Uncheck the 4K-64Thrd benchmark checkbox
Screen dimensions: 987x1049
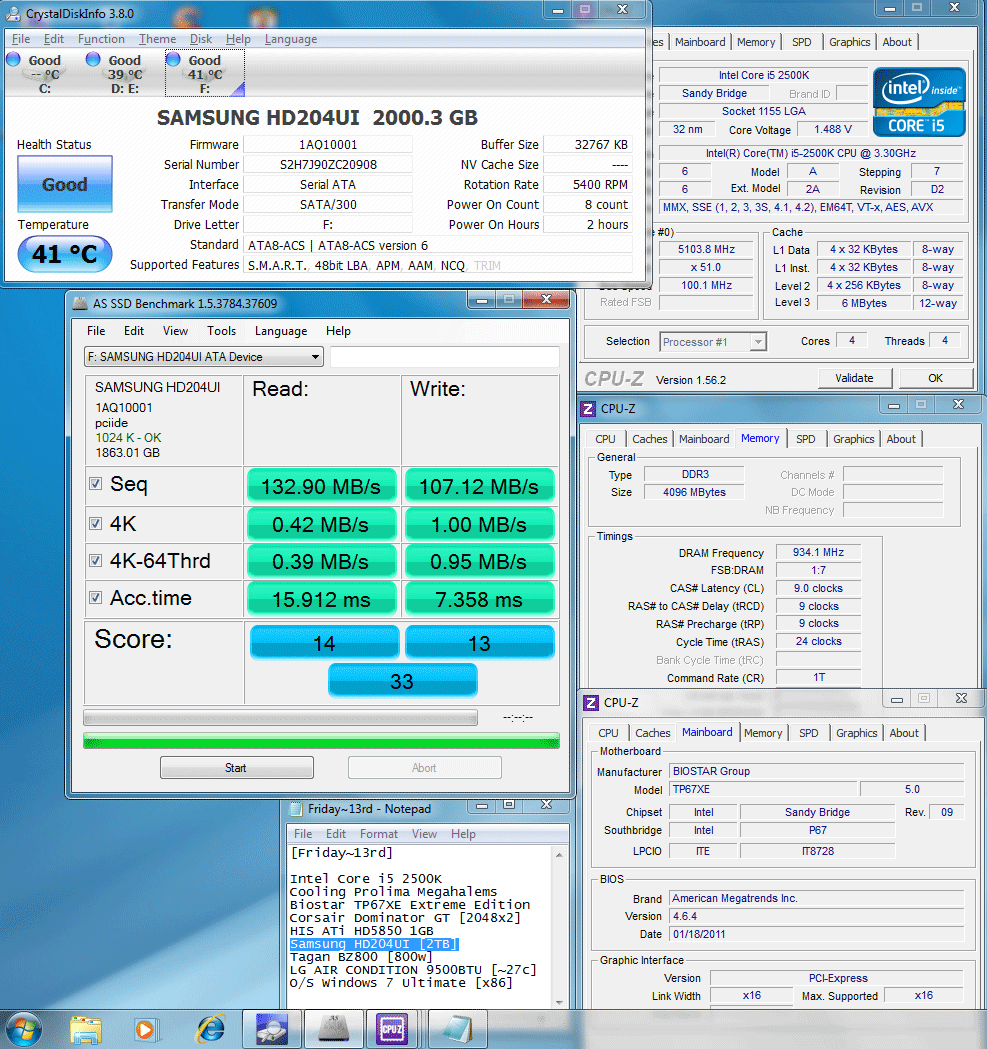tap(96, 560)
